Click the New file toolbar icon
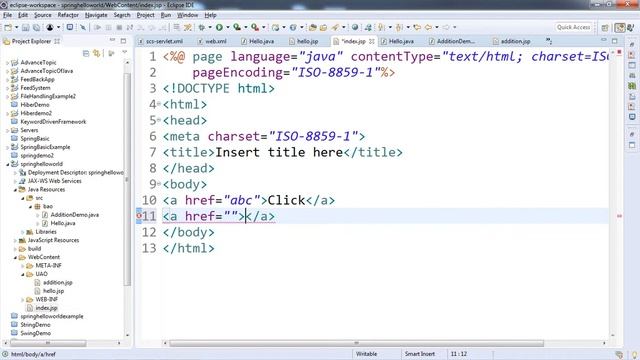This screenshot has height=360, width=640. click(8, 27)
